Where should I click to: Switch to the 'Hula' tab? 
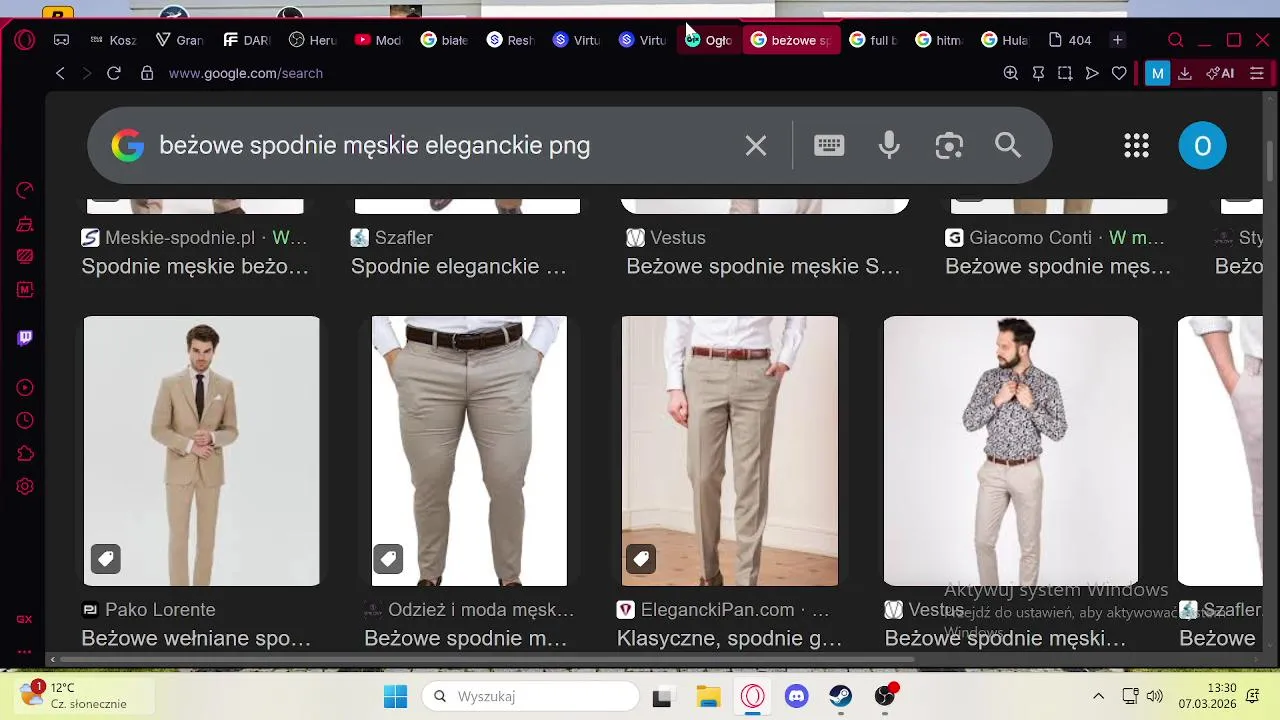1005,40
